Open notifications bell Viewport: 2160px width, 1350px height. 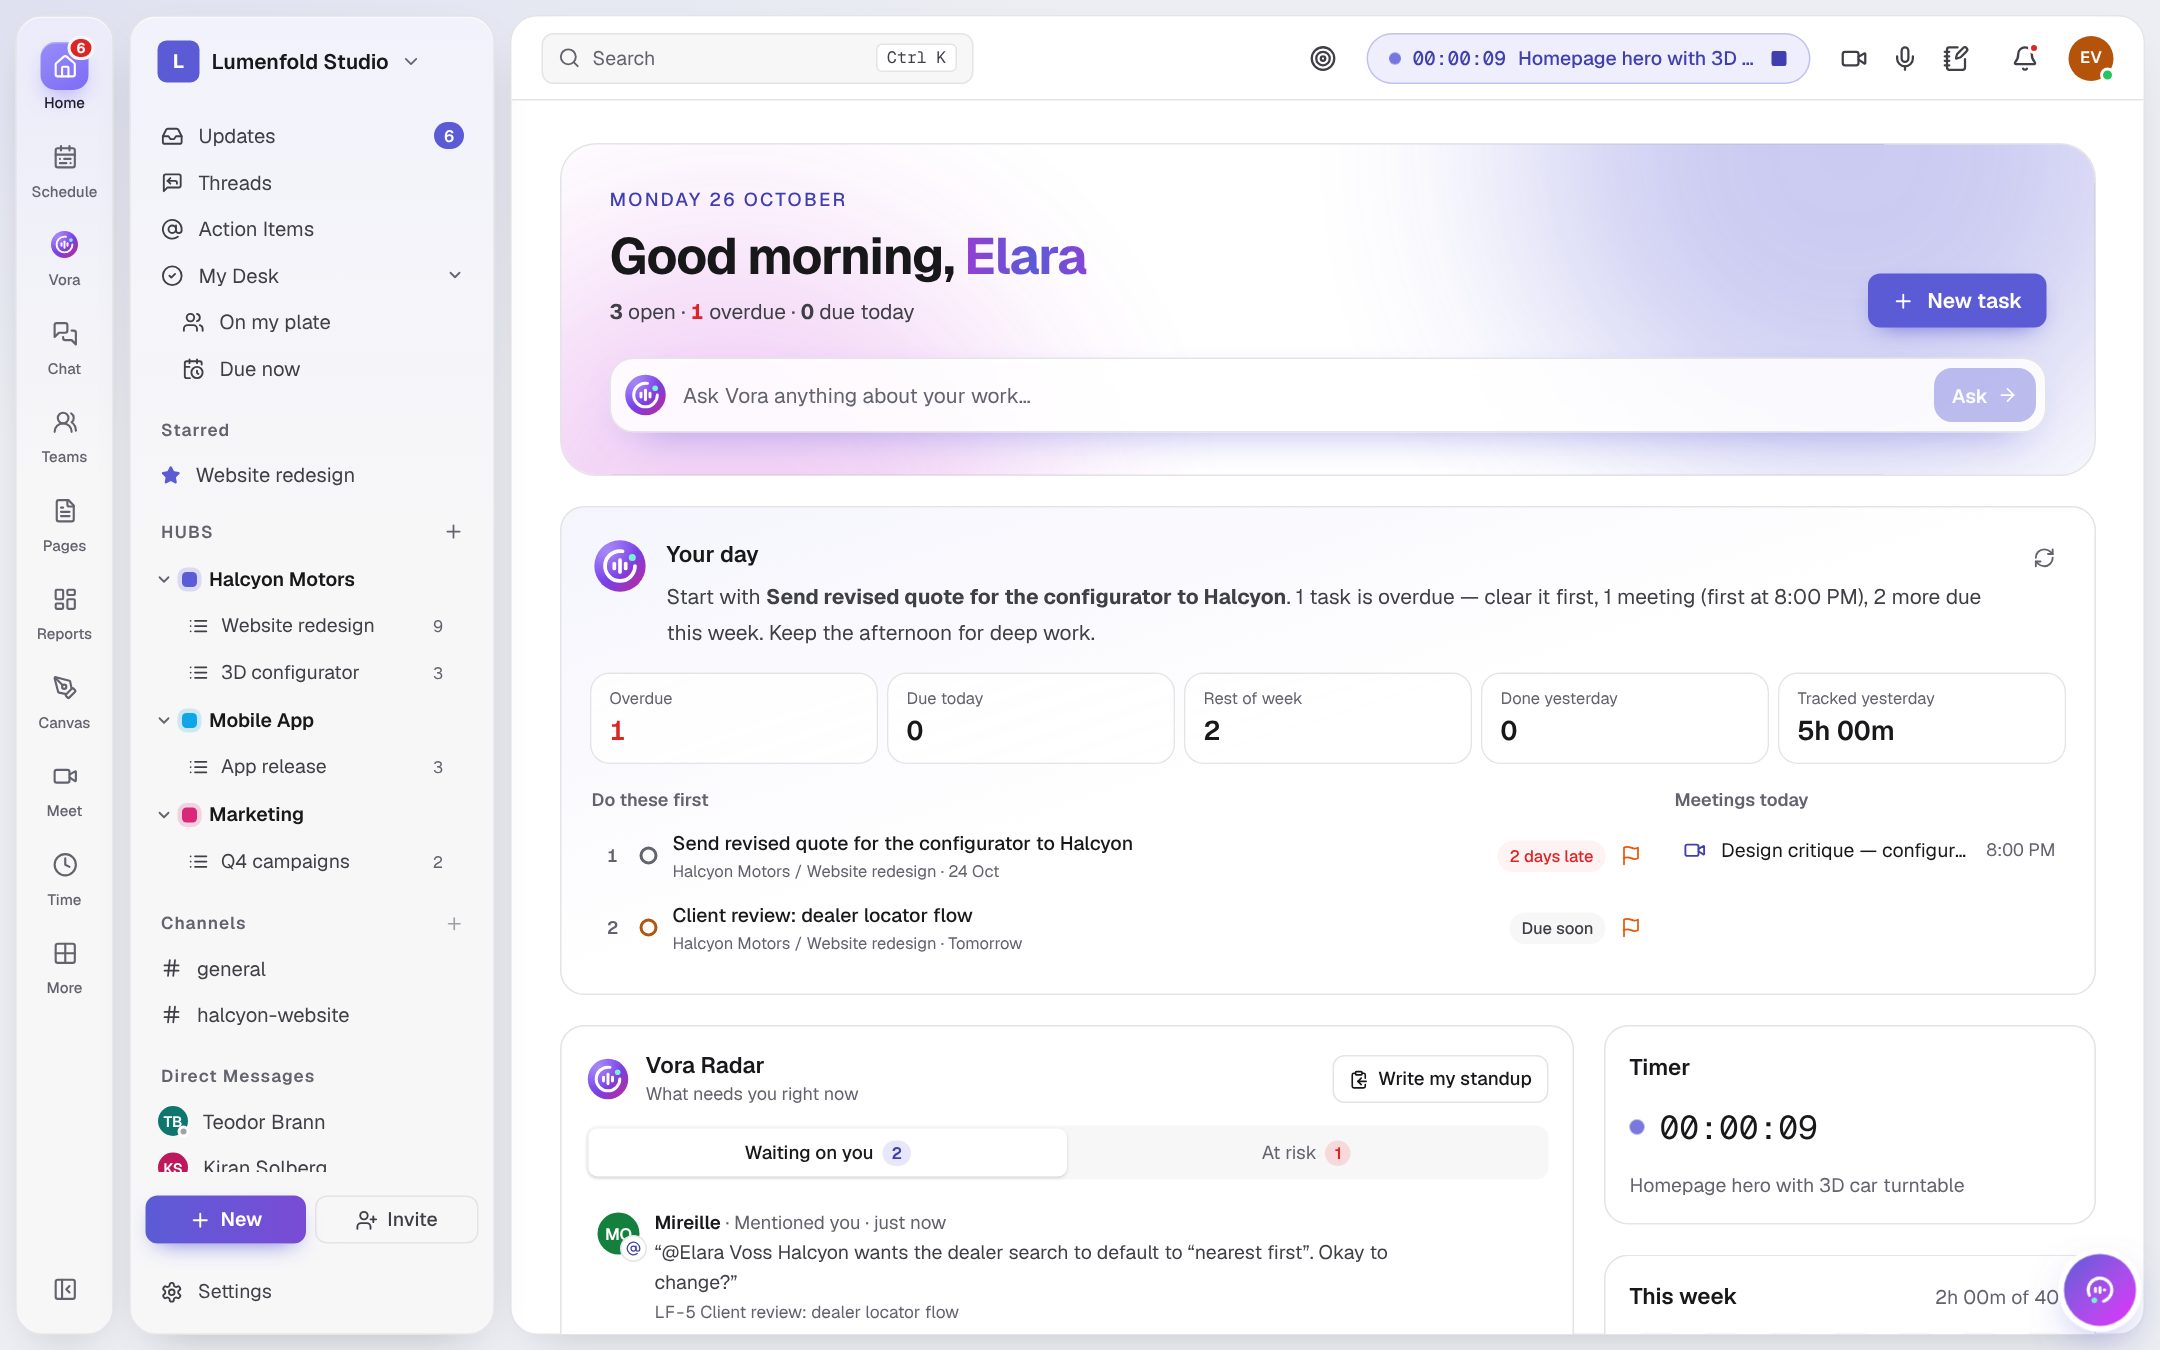2025,58
